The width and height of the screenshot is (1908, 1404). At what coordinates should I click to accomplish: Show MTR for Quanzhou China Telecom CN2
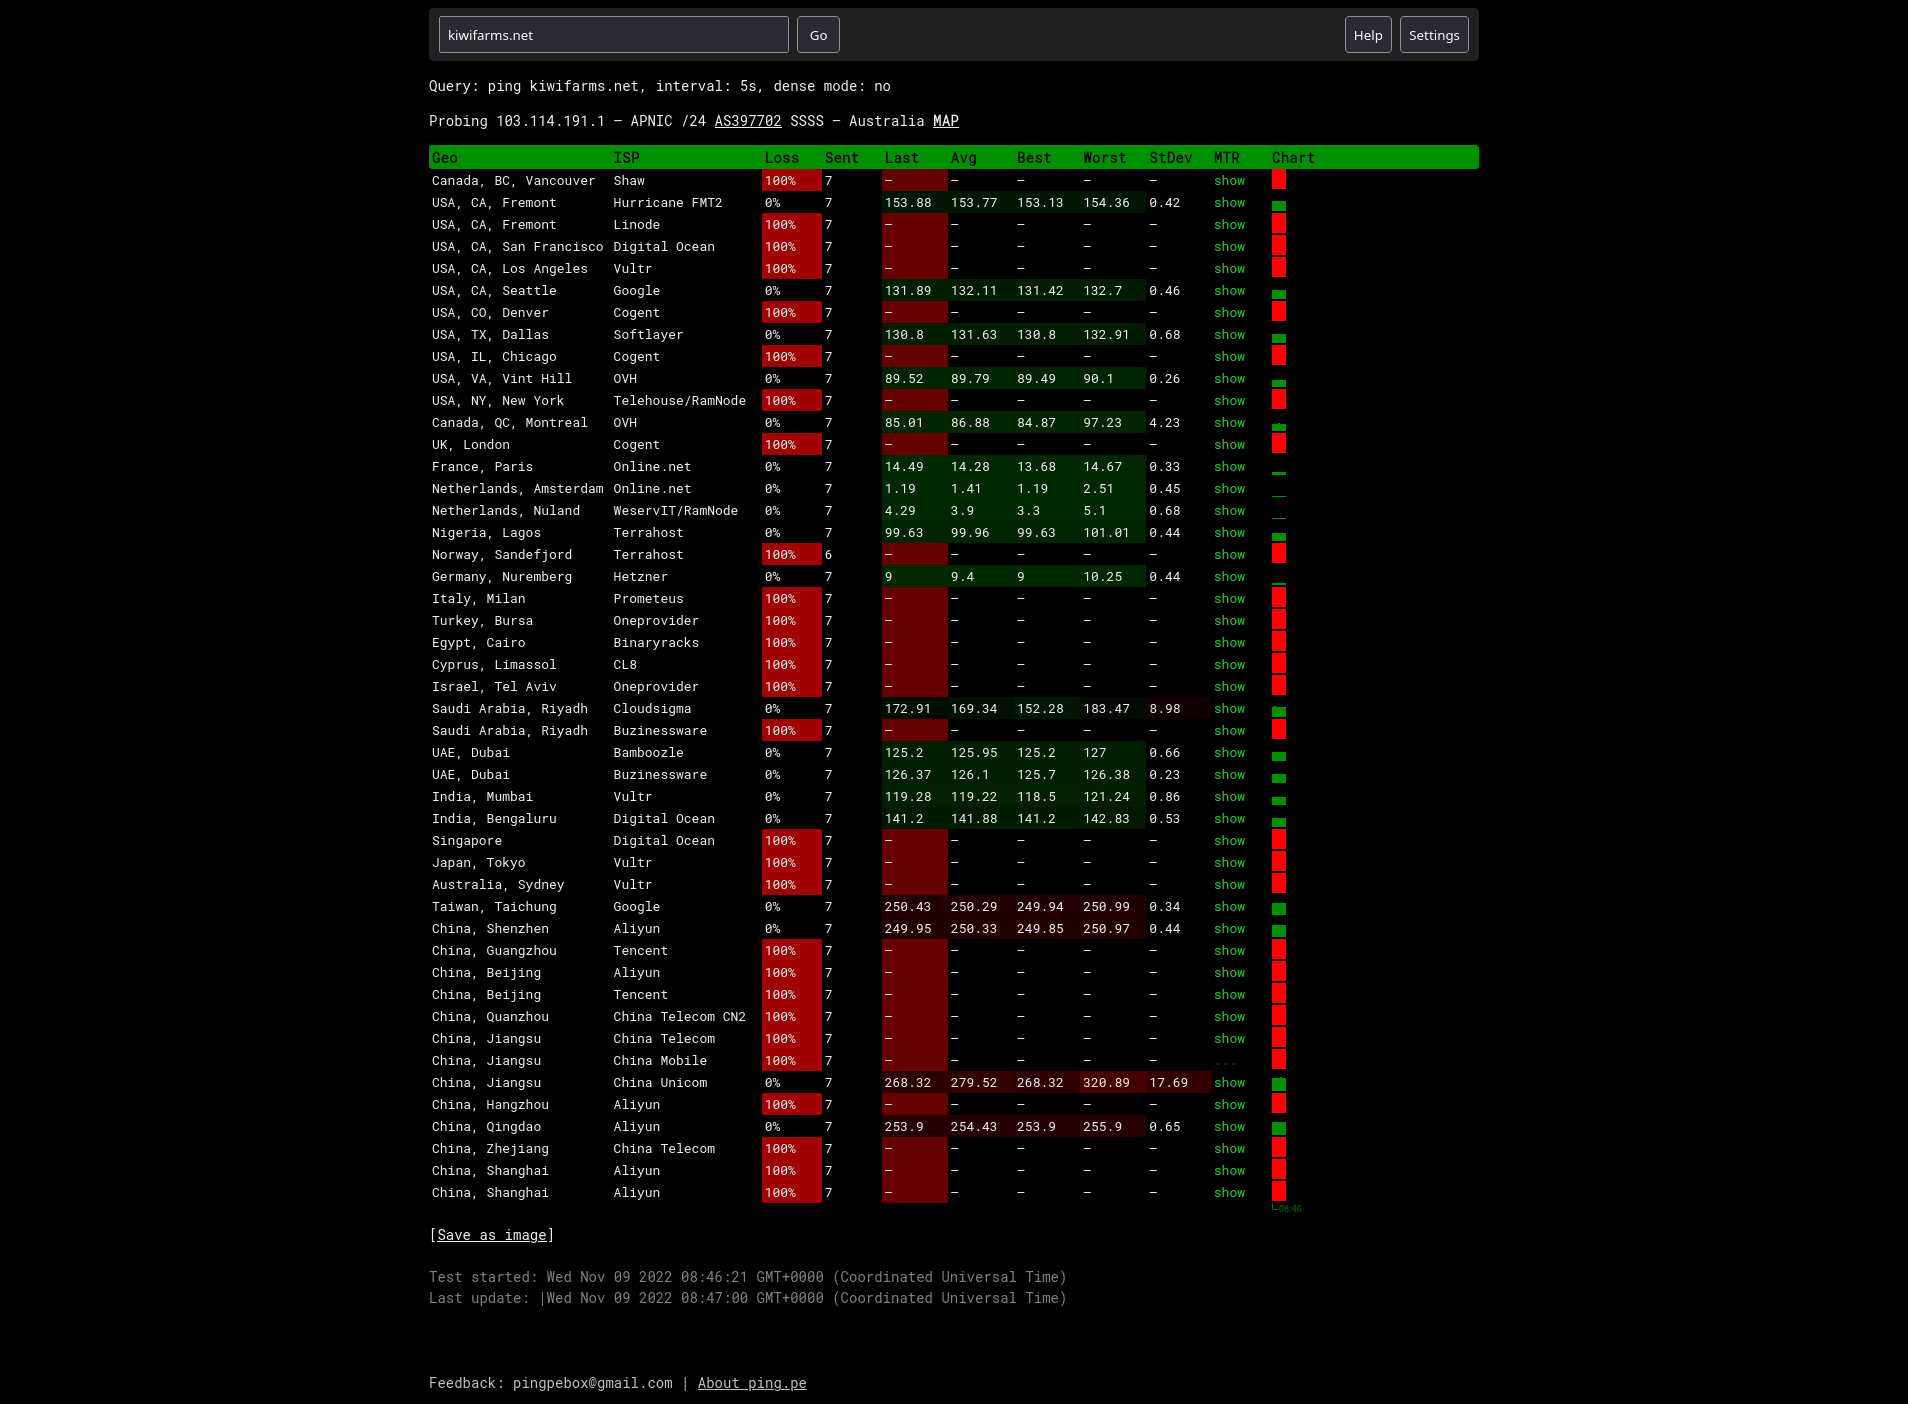pos(1229,1017)
